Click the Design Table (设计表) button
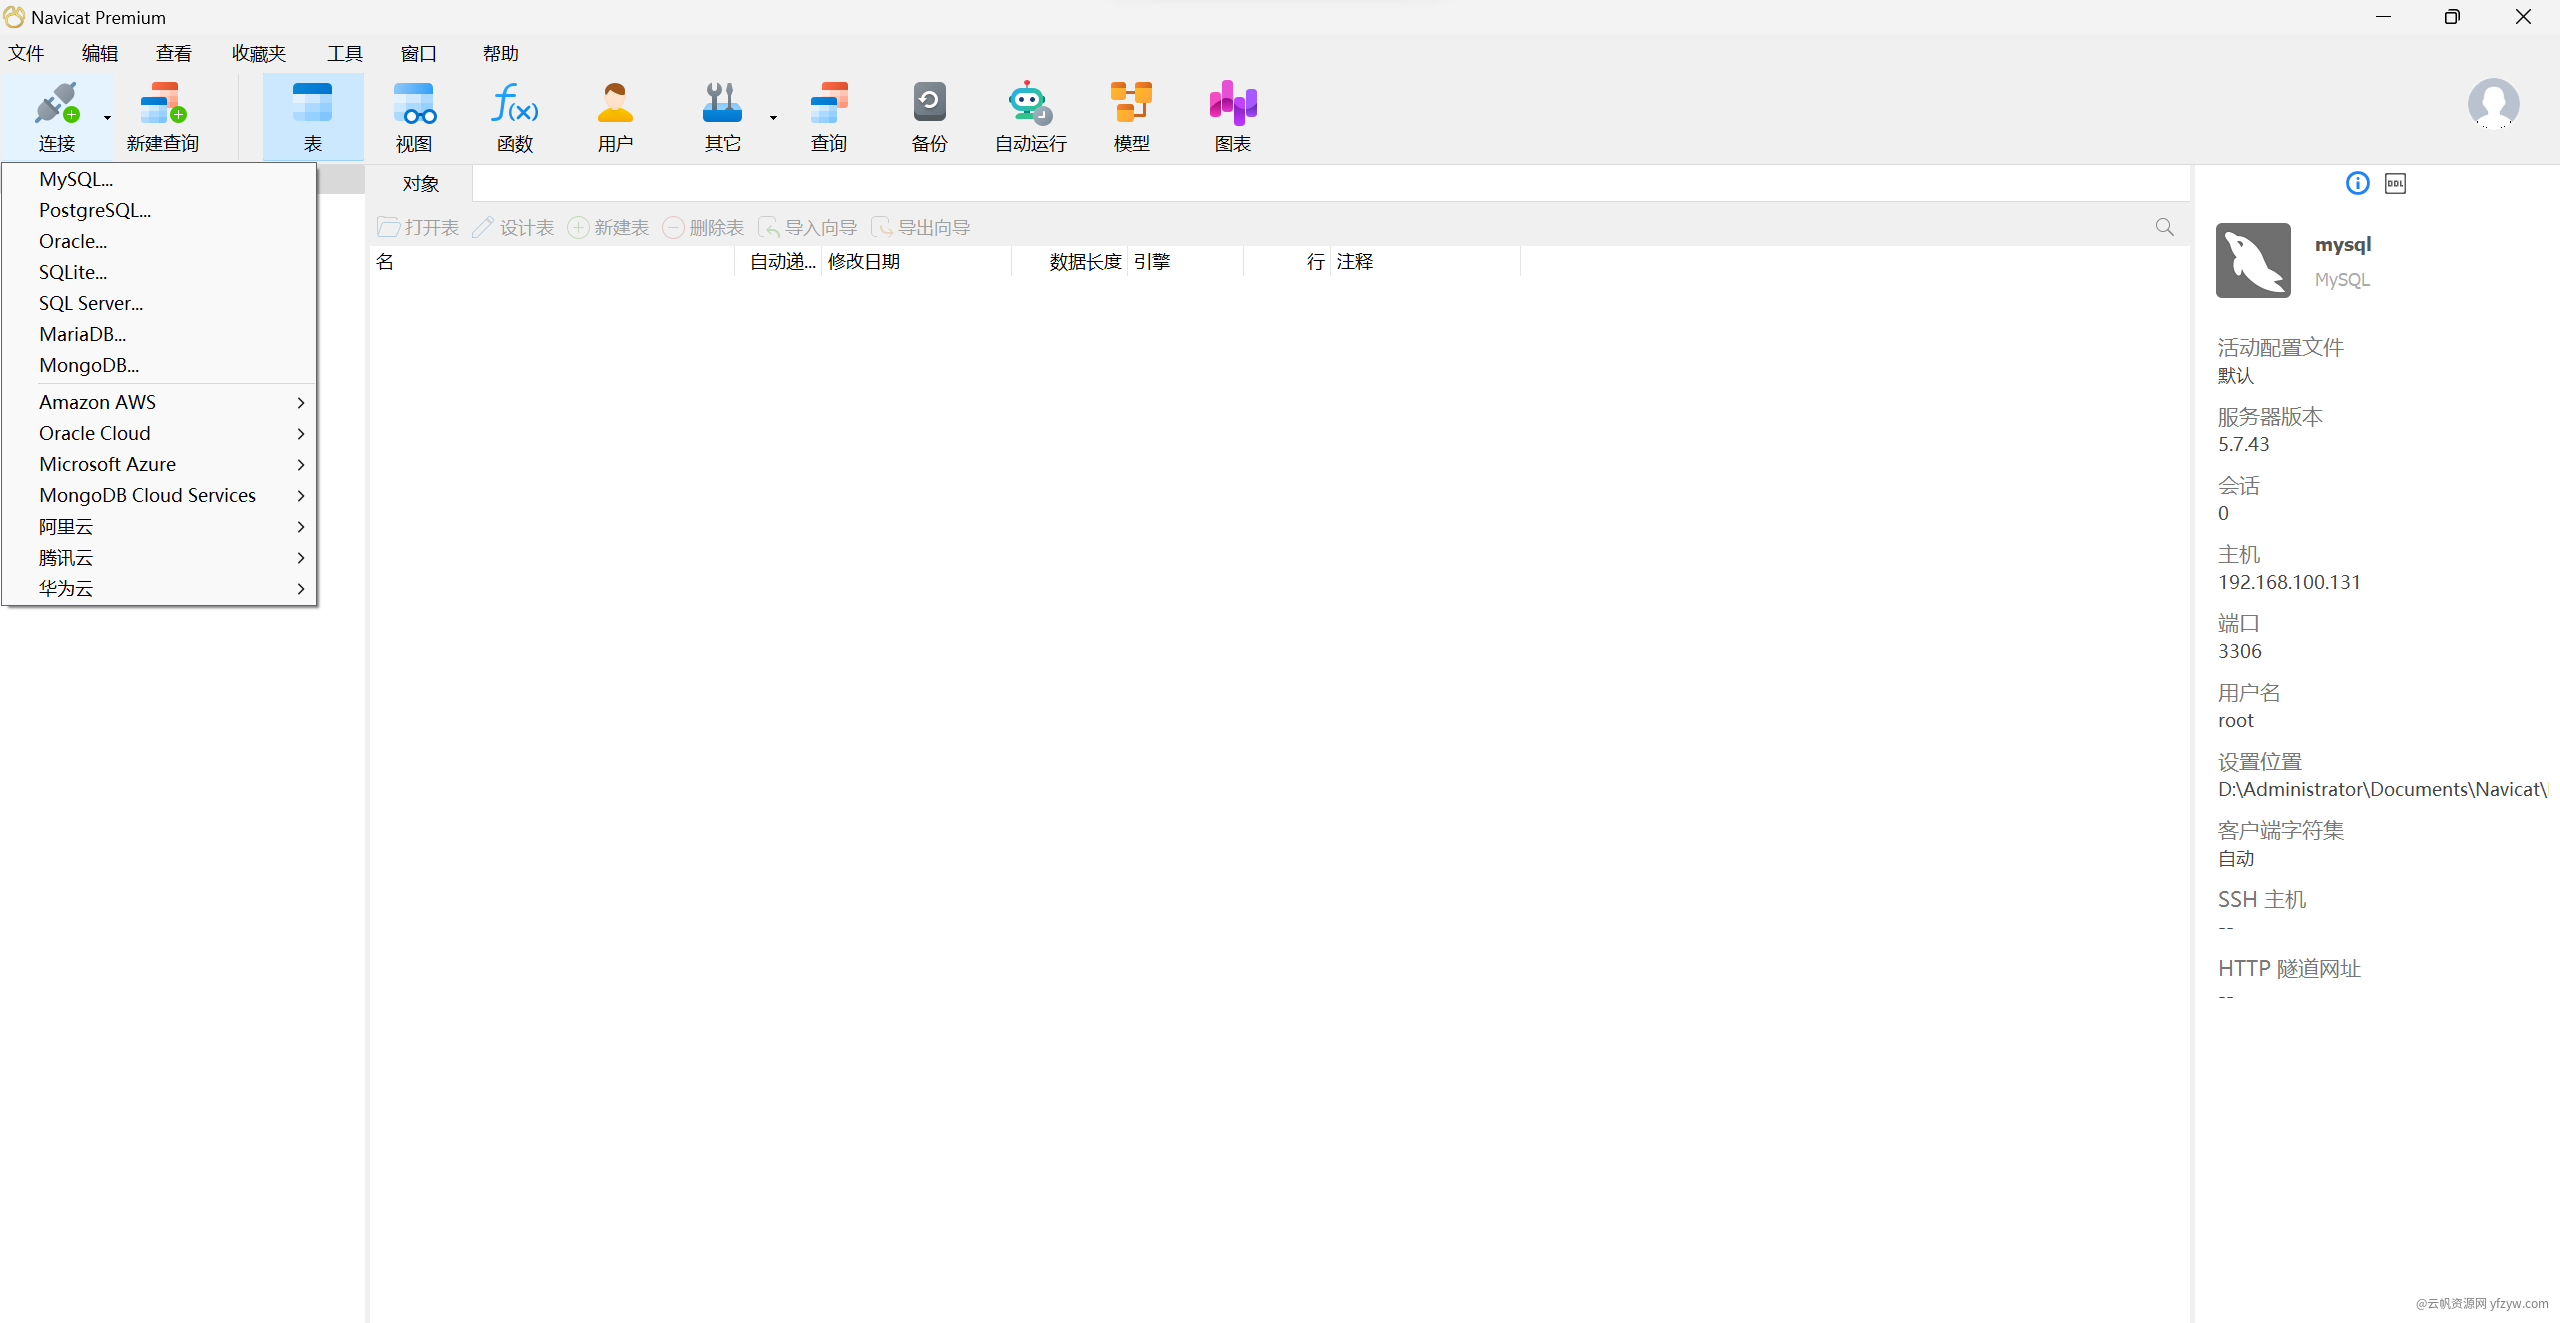The height and width of the screenshot is (1323, 2560). tap(513, 227)
